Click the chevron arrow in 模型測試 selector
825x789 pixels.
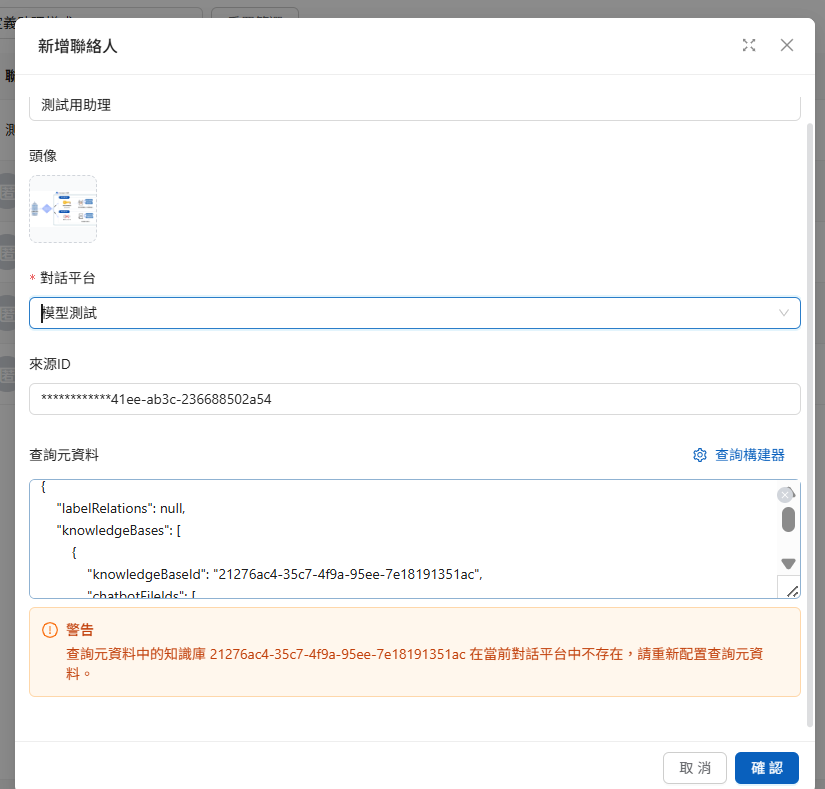[783, 313]
